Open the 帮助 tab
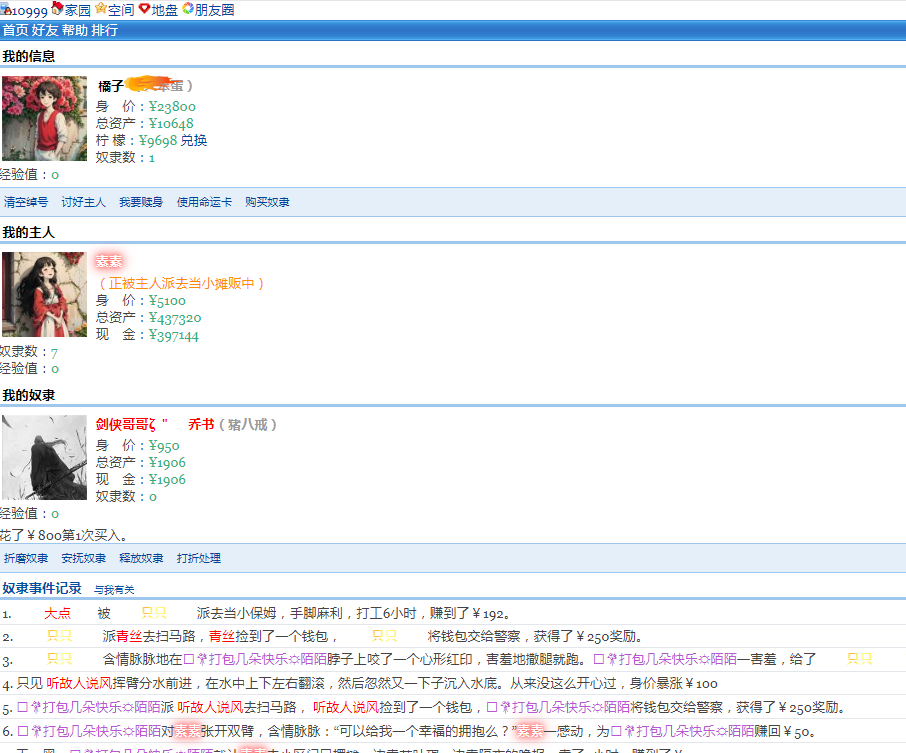The width and height of the screenshot is (906, 753). coord(75,30)
